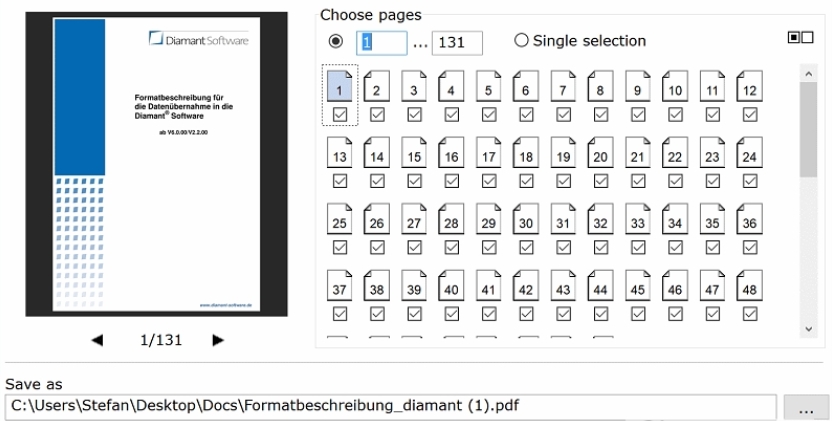Enable the Single selection radio button

click(x=522, y=40)
